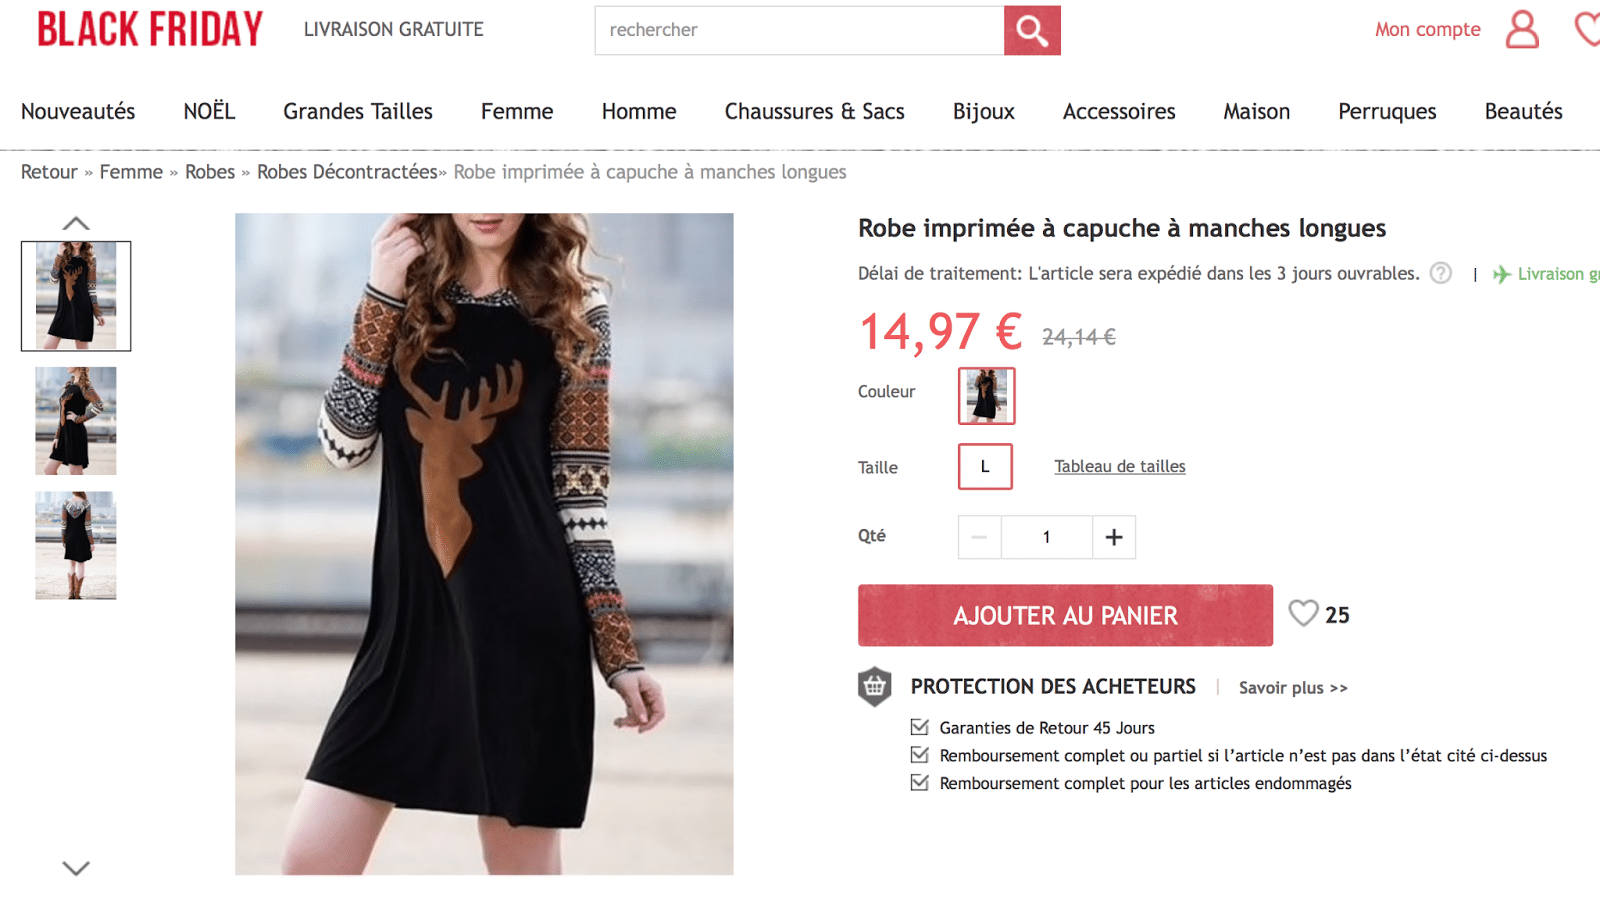Screen dimensions: 1600x900
Task: Open the Femme menu
Action: tap(517, 111)
